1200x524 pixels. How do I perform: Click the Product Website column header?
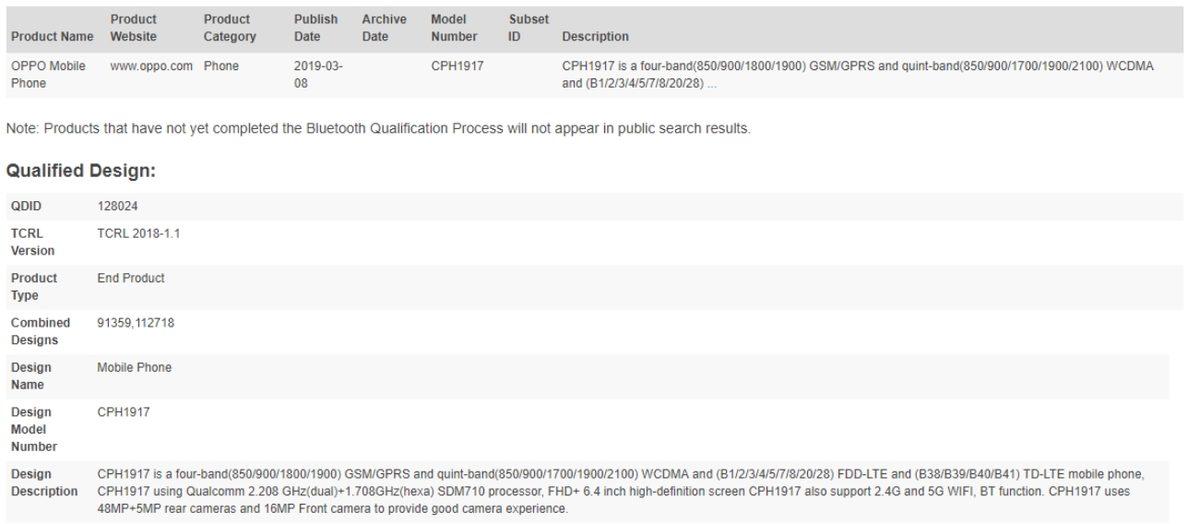coord(133,28)
